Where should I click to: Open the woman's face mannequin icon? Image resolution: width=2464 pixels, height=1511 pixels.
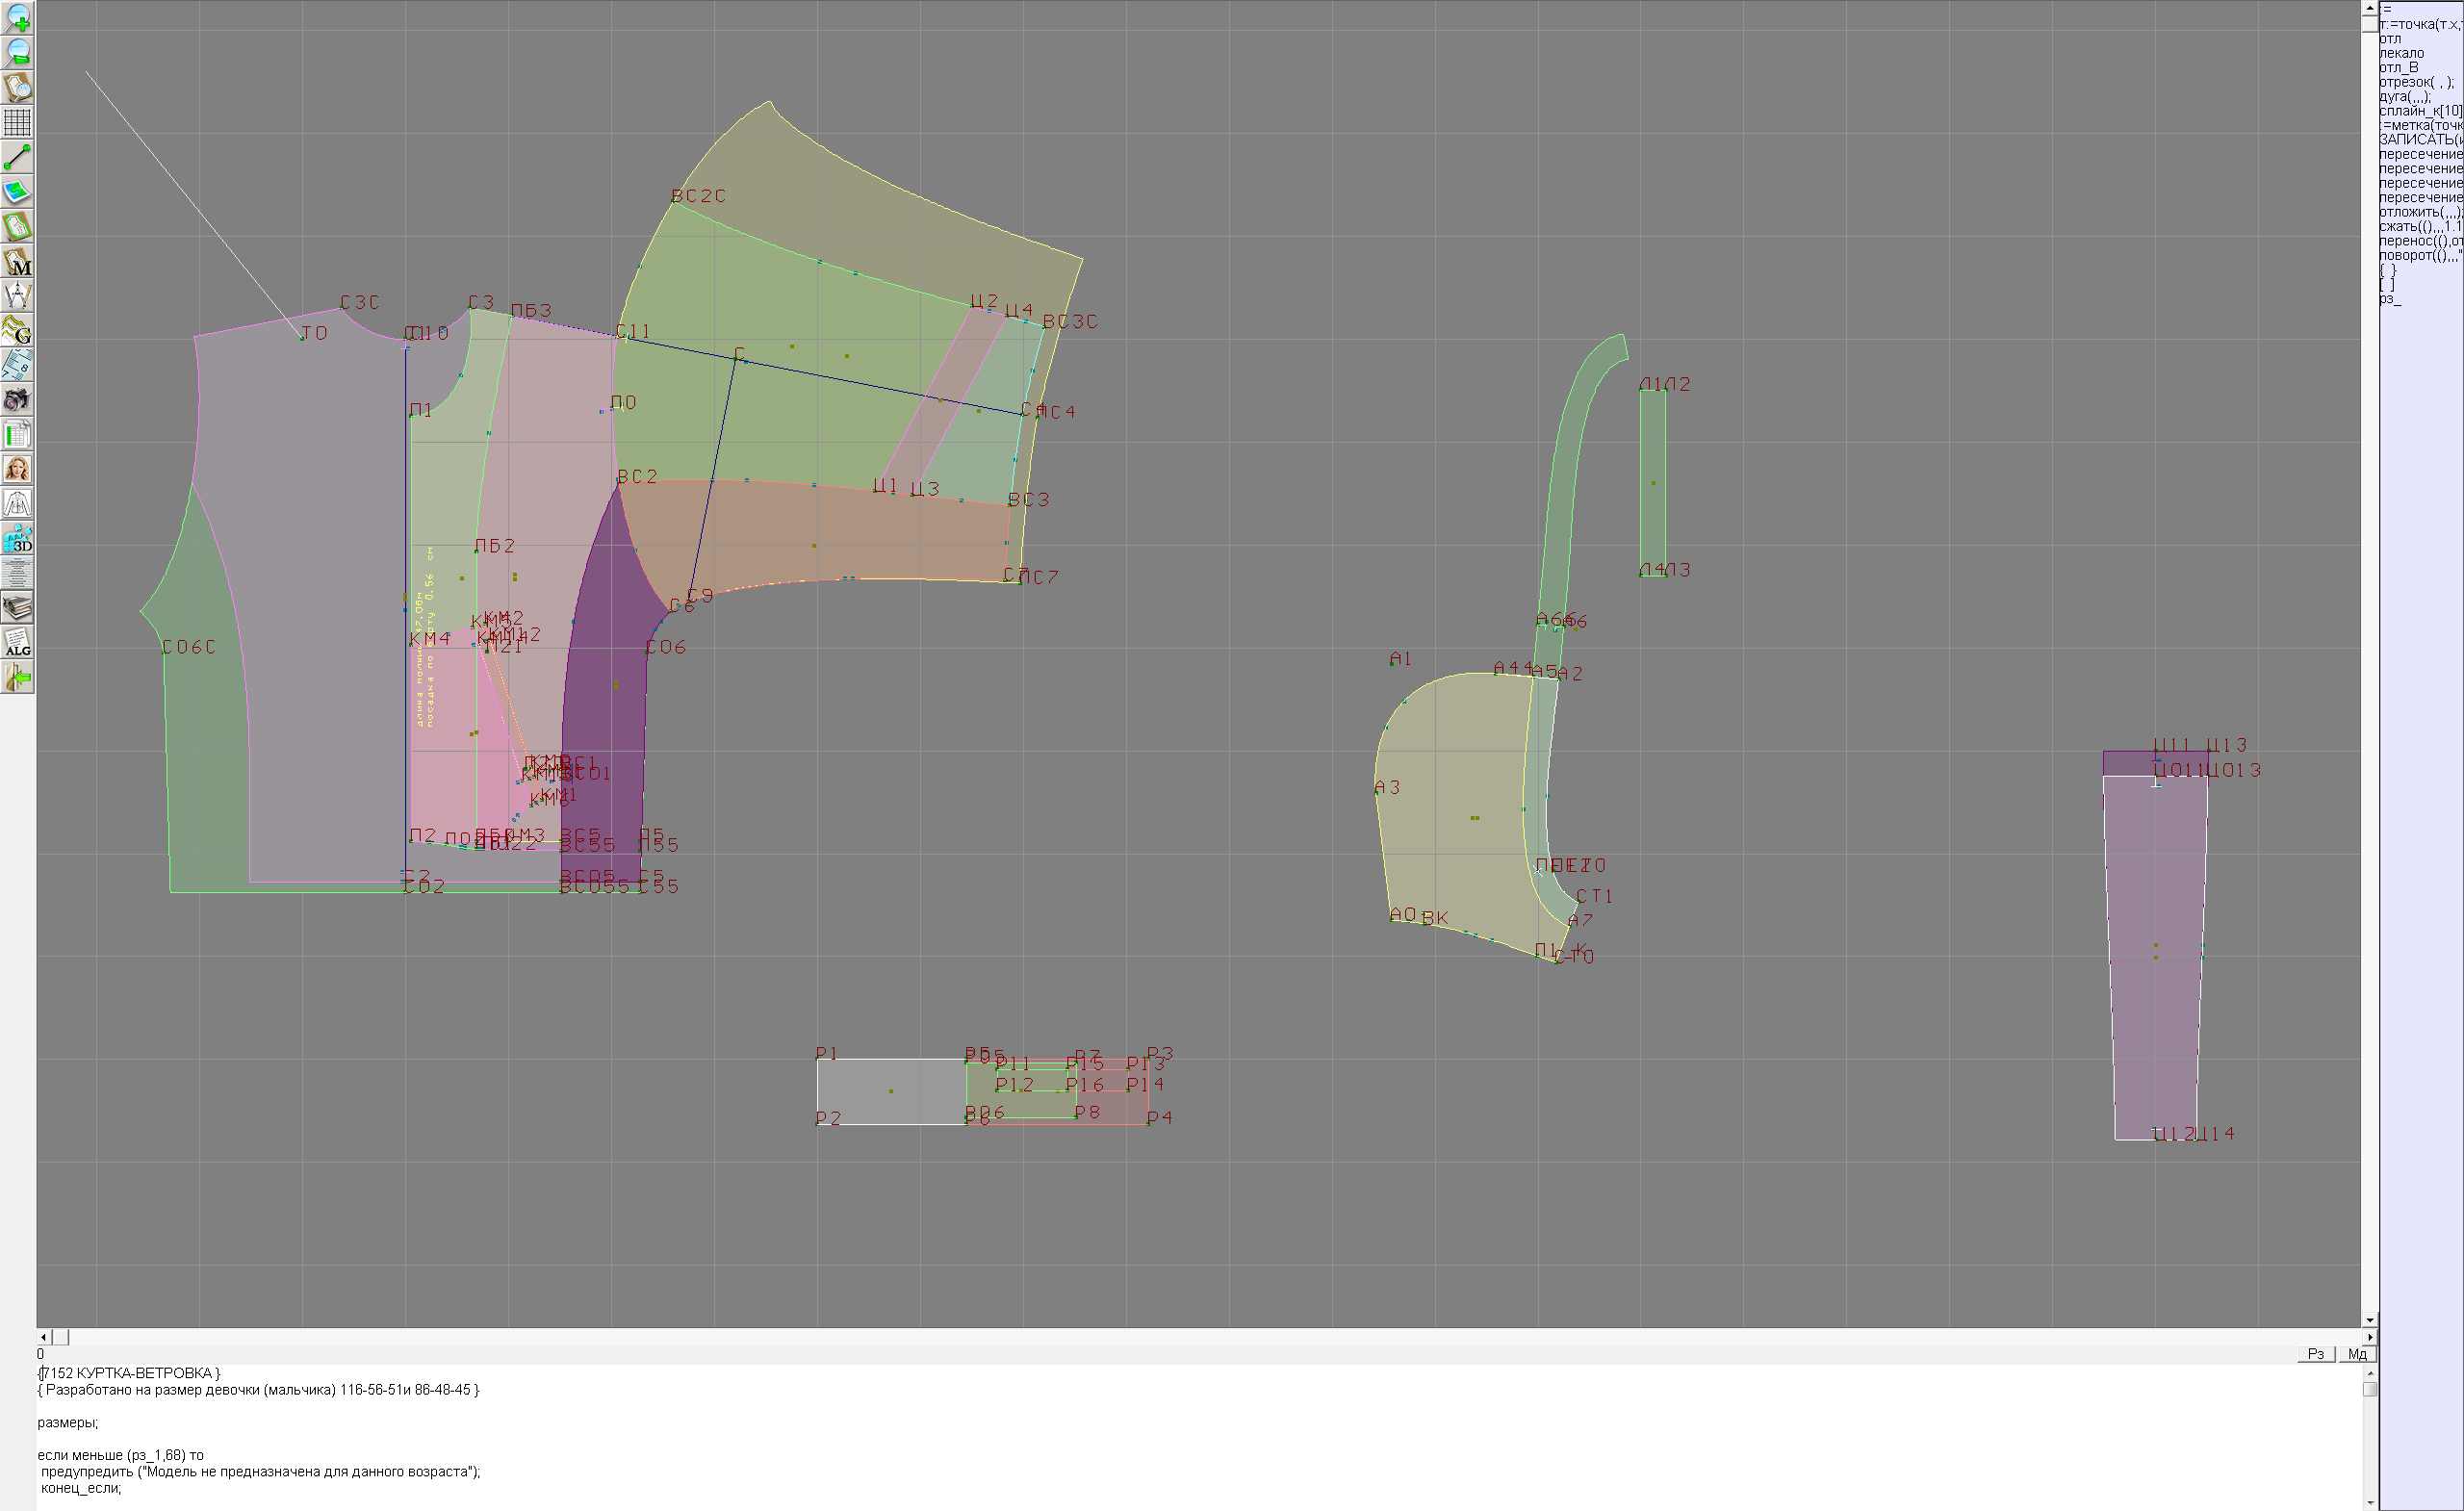coord(18,469)
